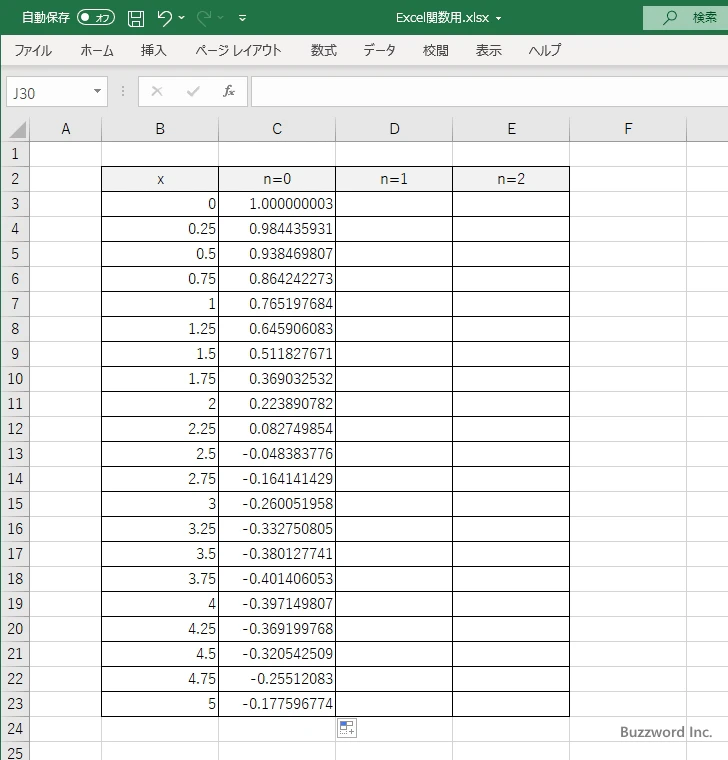This screenshot has width=728, height=760.
Task: Click the Undo arrow icon
Action: tap(164, 18)
